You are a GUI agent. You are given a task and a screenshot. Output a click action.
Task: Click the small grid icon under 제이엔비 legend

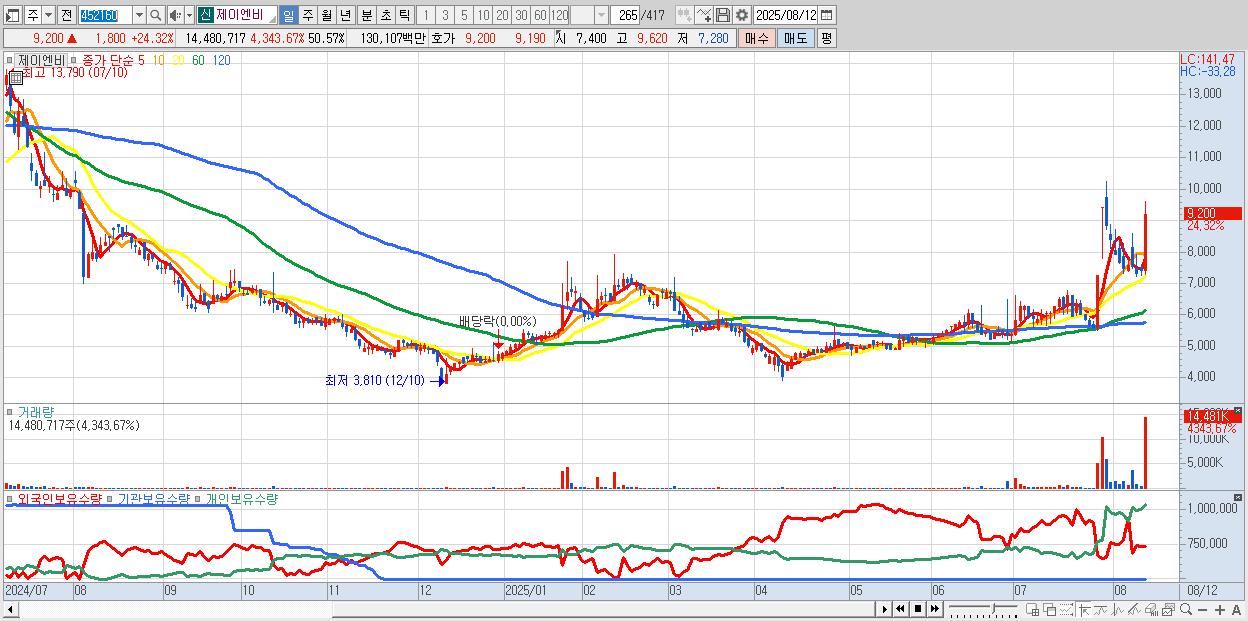[16, 79]
